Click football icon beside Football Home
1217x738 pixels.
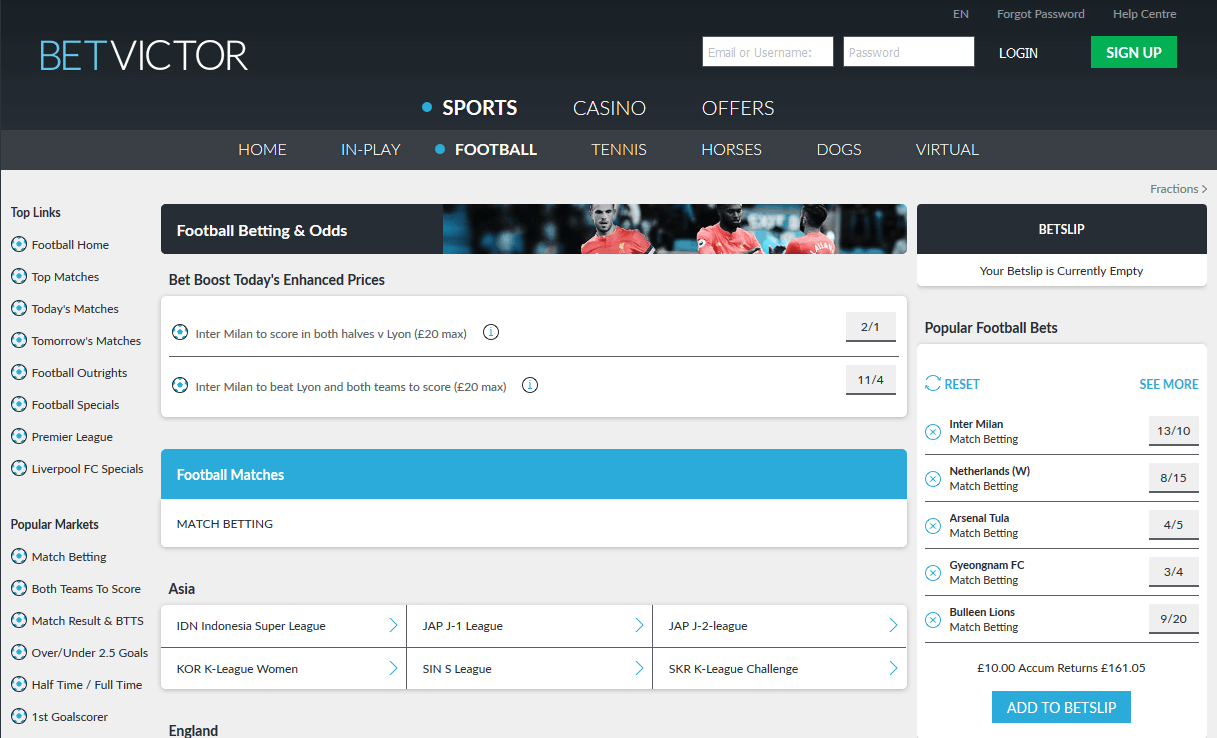[19, 244]
